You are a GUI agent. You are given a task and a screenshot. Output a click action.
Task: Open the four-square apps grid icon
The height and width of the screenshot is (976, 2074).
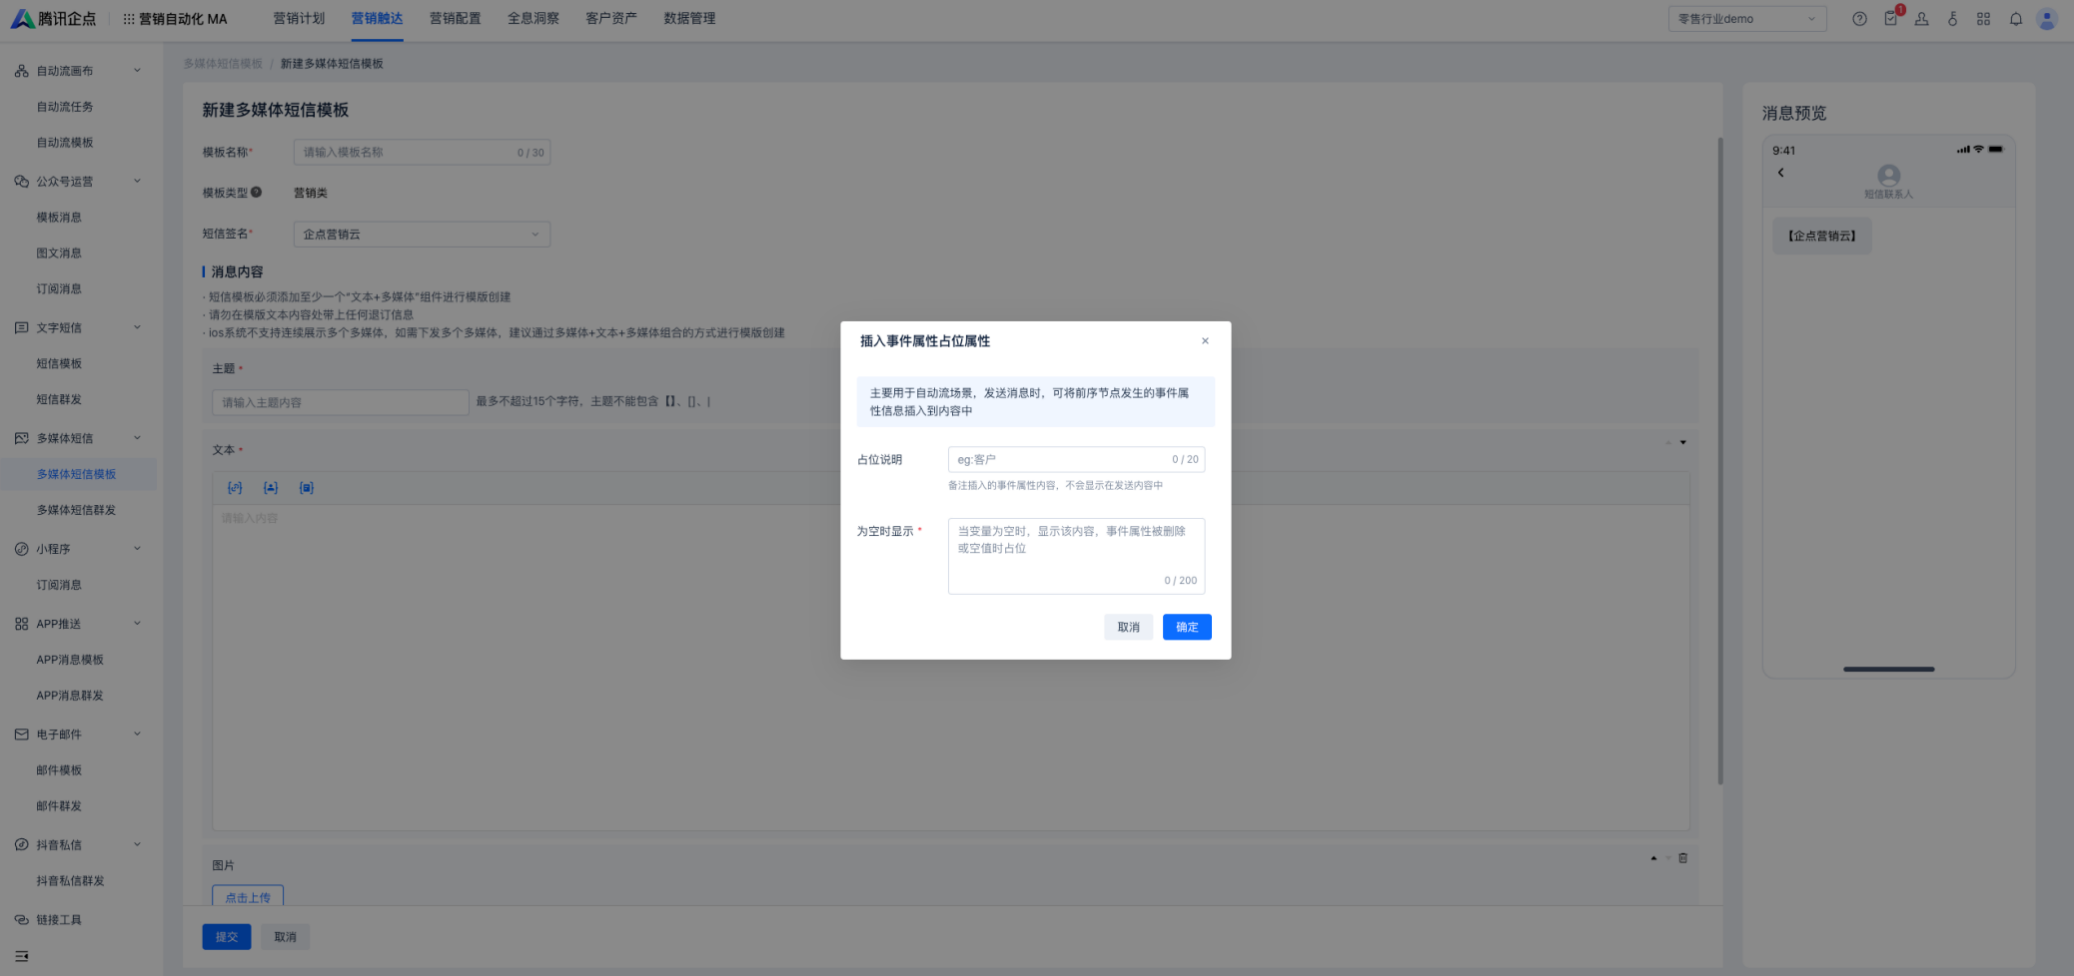tap(1984, 19)
